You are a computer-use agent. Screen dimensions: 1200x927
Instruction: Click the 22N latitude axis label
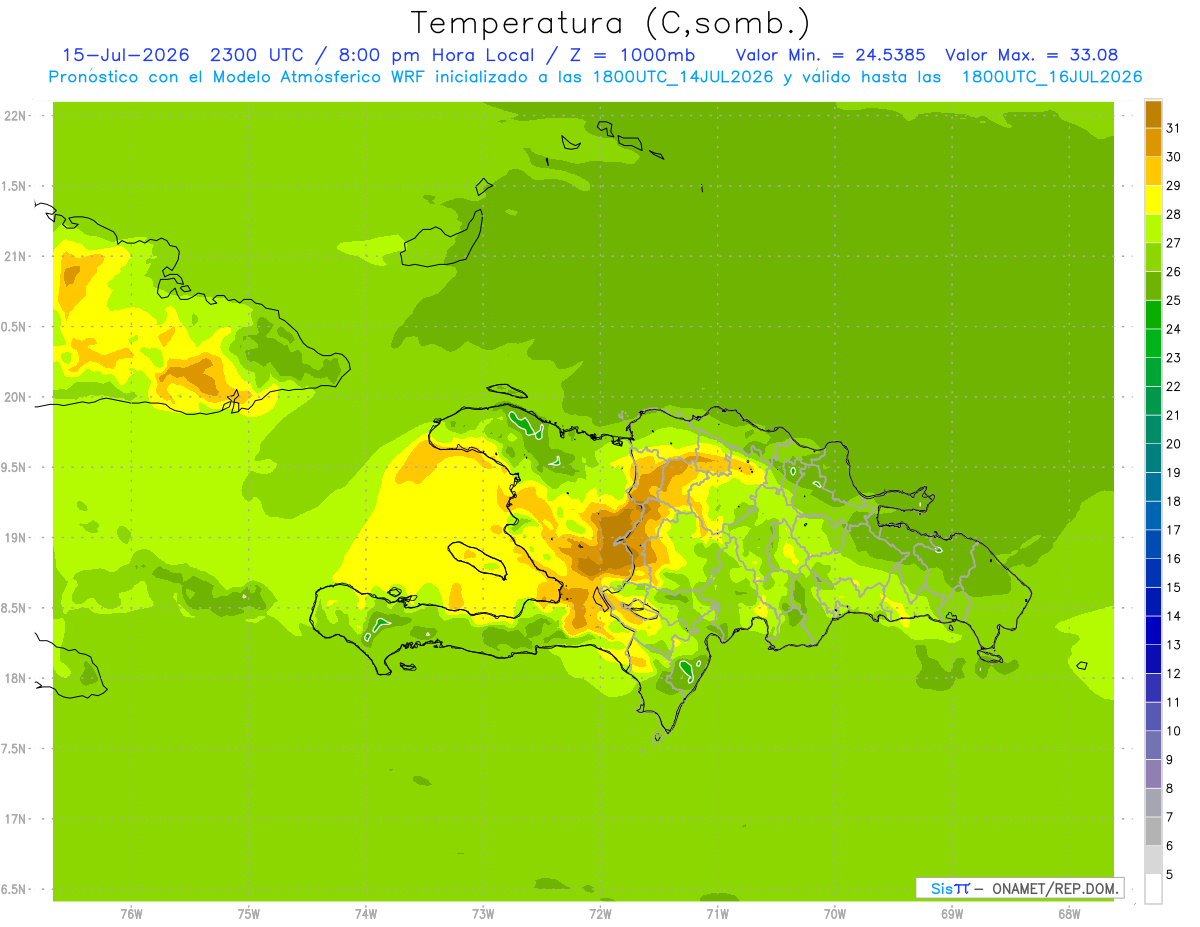click(x=16, y=115)
